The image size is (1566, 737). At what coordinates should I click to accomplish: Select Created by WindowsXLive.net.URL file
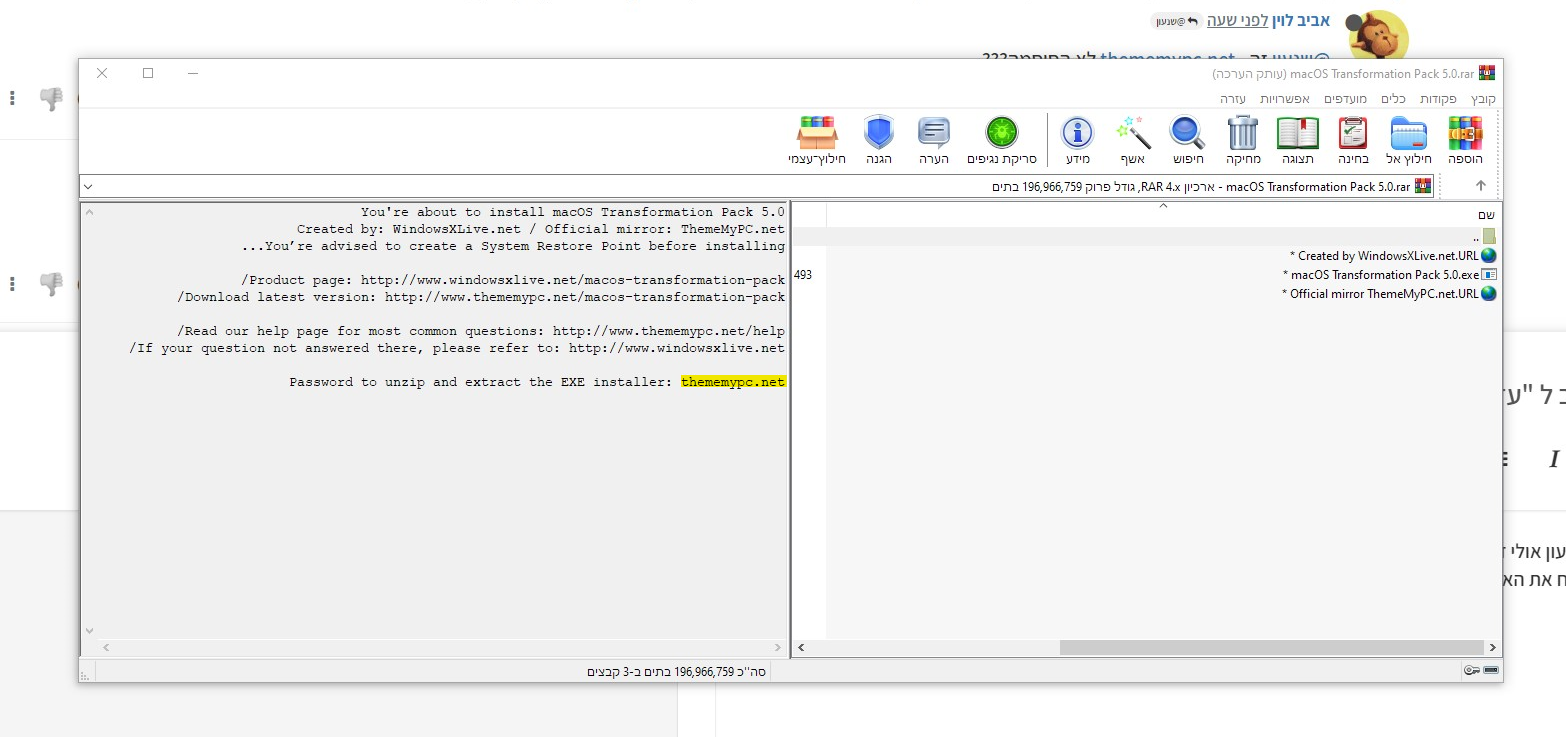pos(1393,256)
